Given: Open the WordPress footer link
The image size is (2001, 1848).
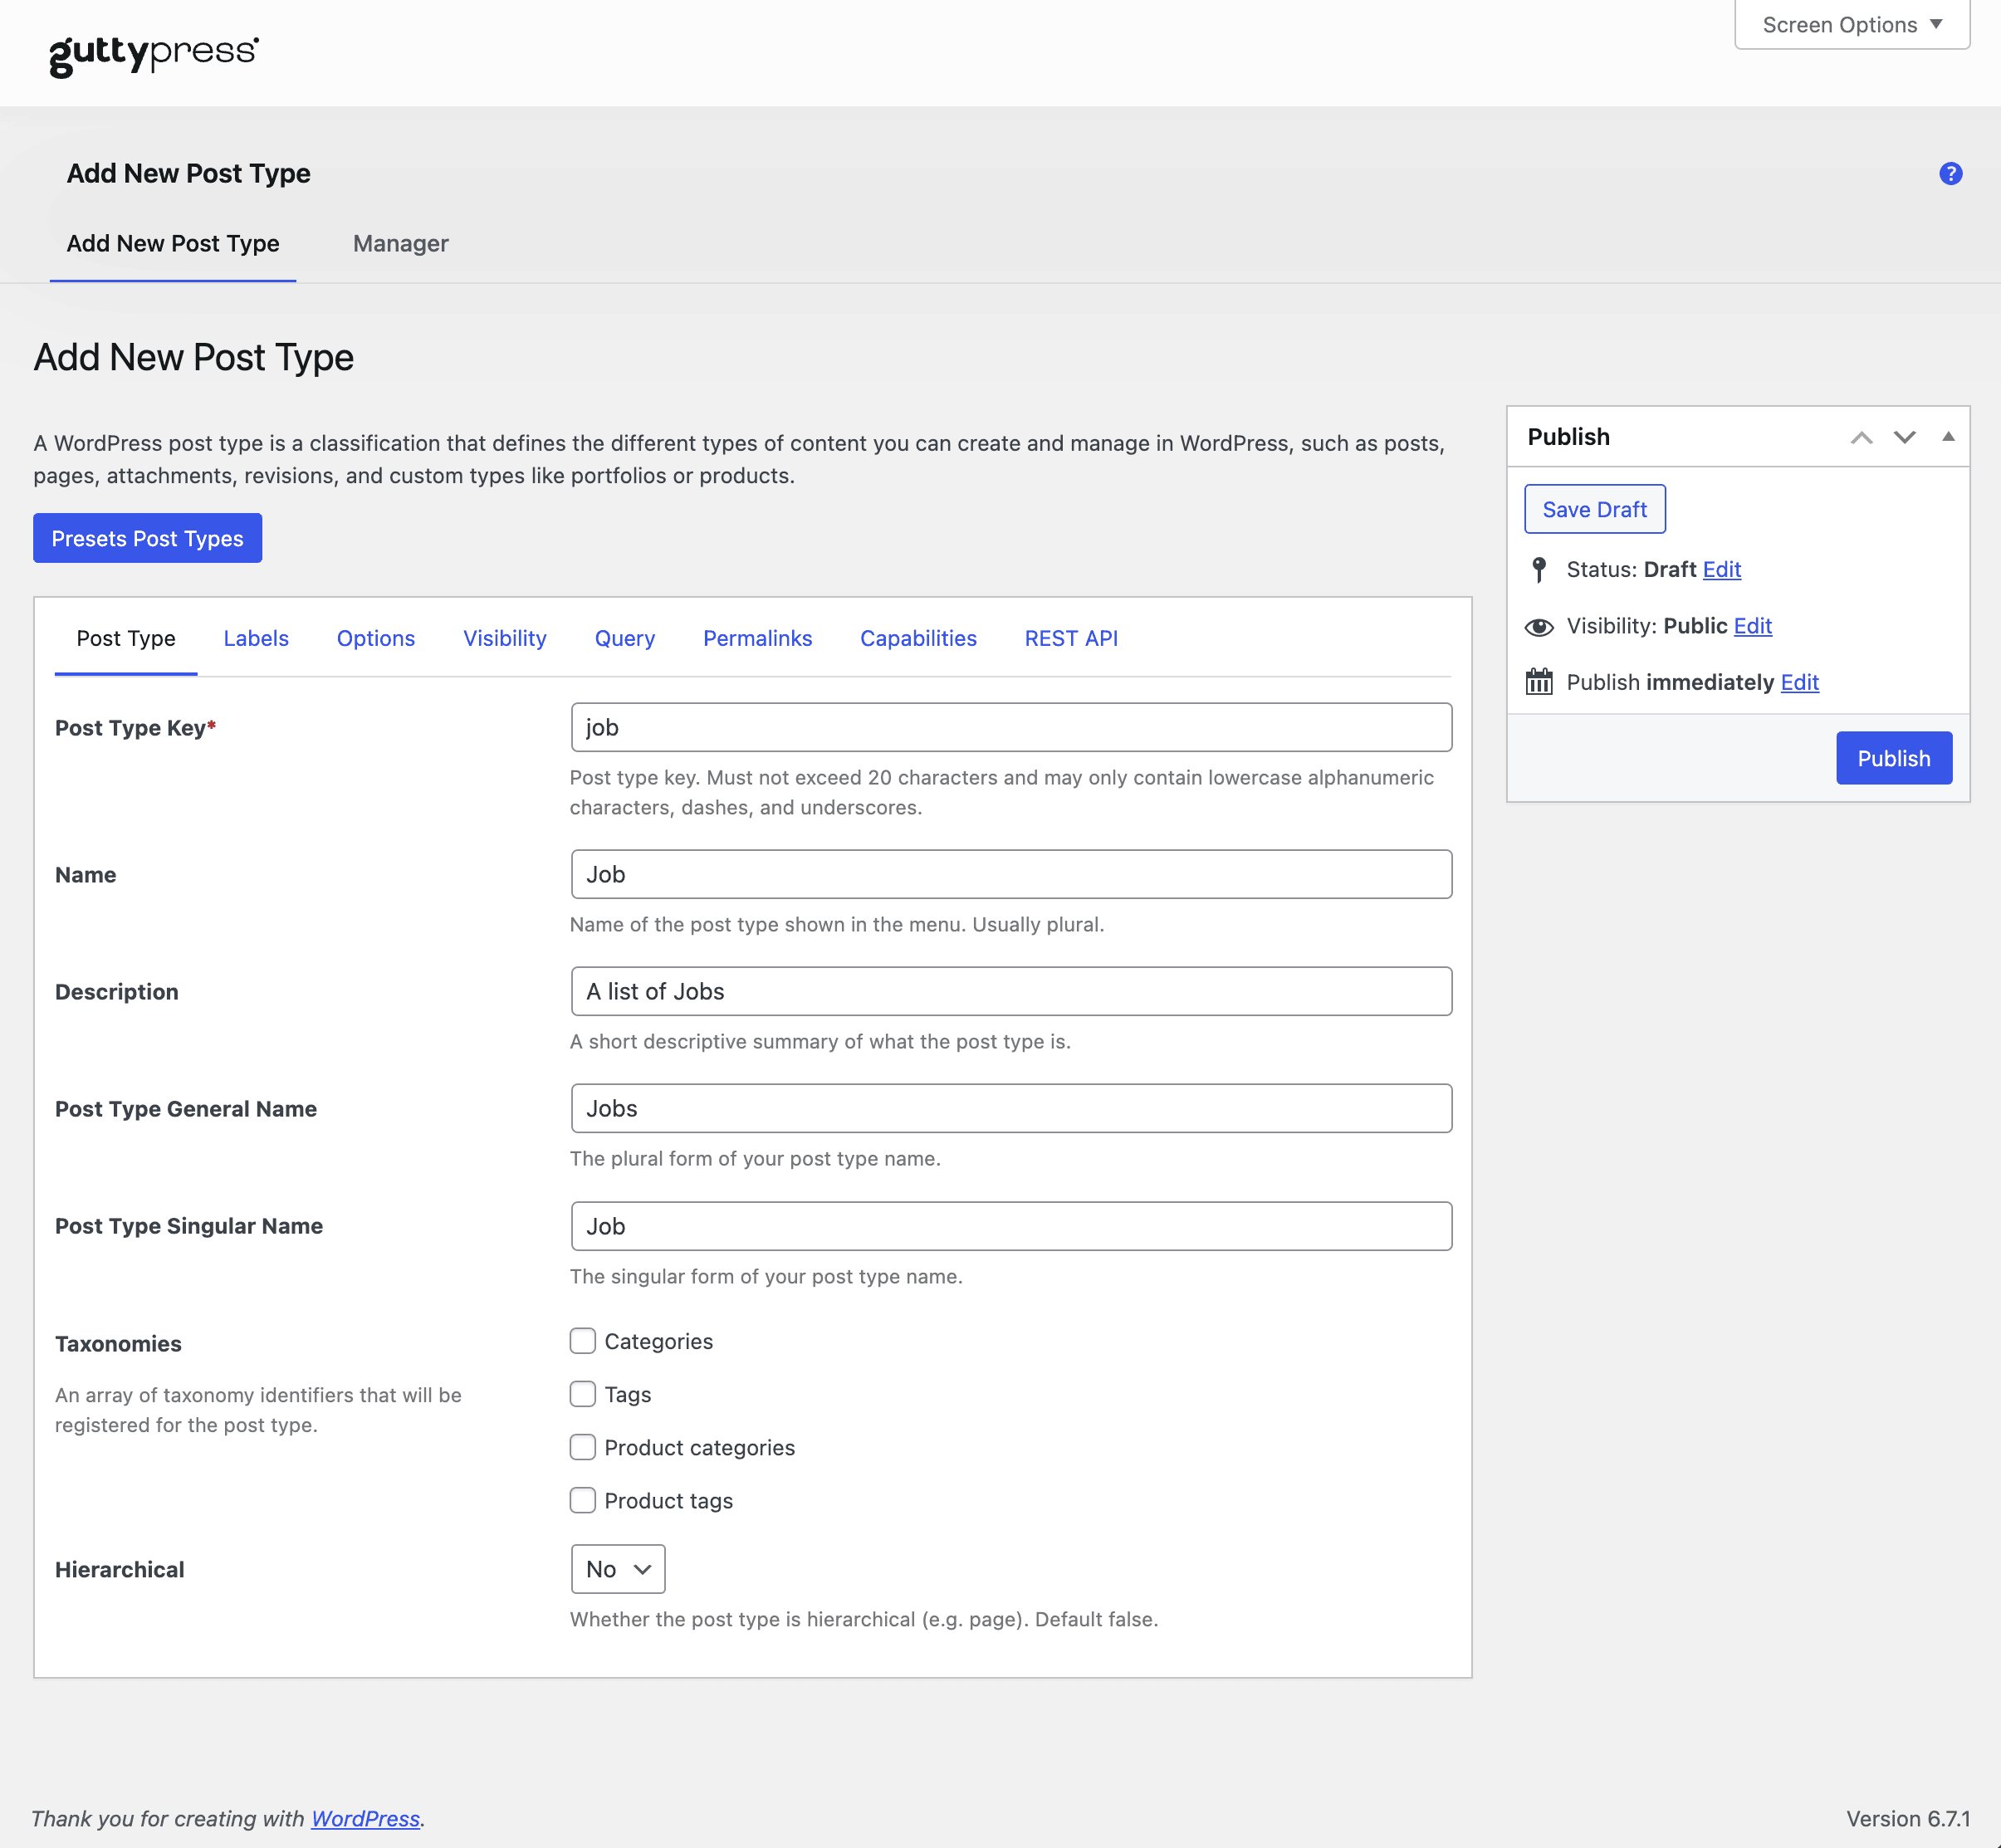Looking at the screenshot, I should [365, 1818].
